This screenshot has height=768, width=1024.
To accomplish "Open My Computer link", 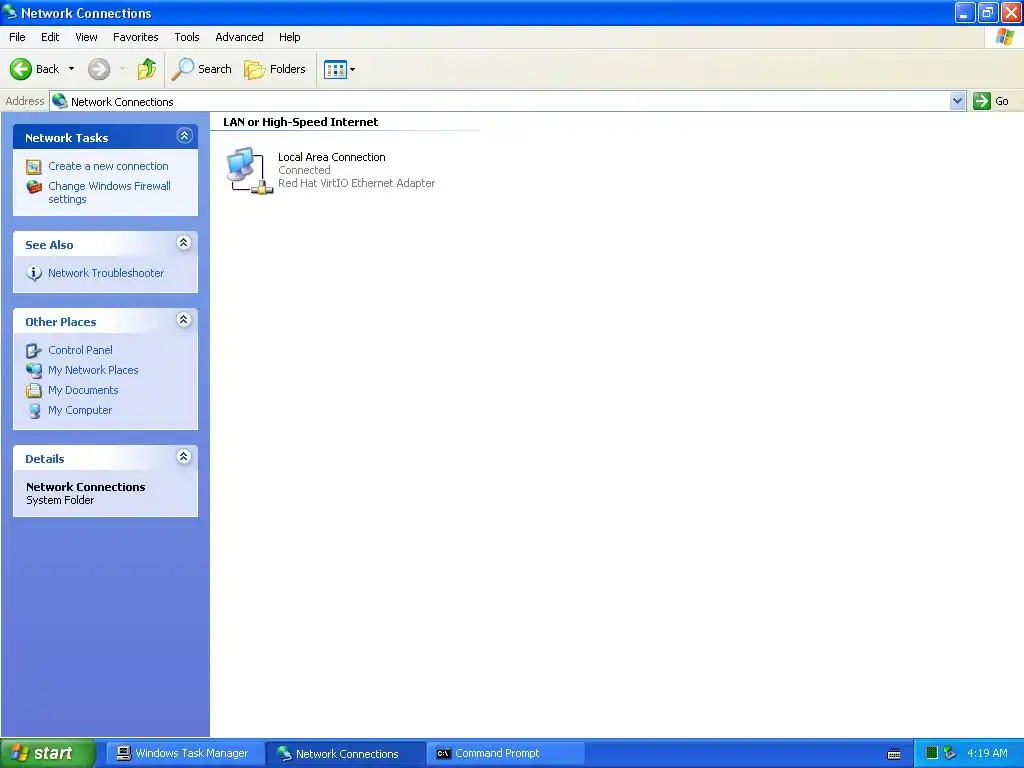I will (x=80, y=411).
